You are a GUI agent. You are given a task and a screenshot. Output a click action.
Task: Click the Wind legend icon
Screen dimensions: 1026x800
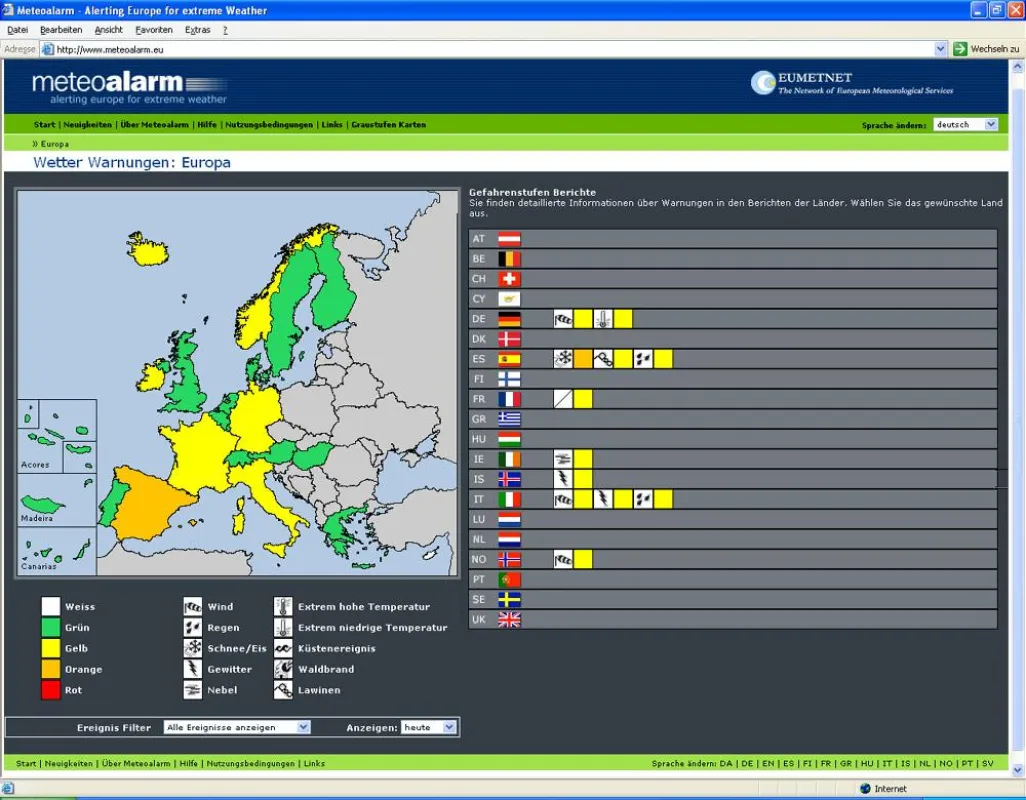(x=192, y=606)
